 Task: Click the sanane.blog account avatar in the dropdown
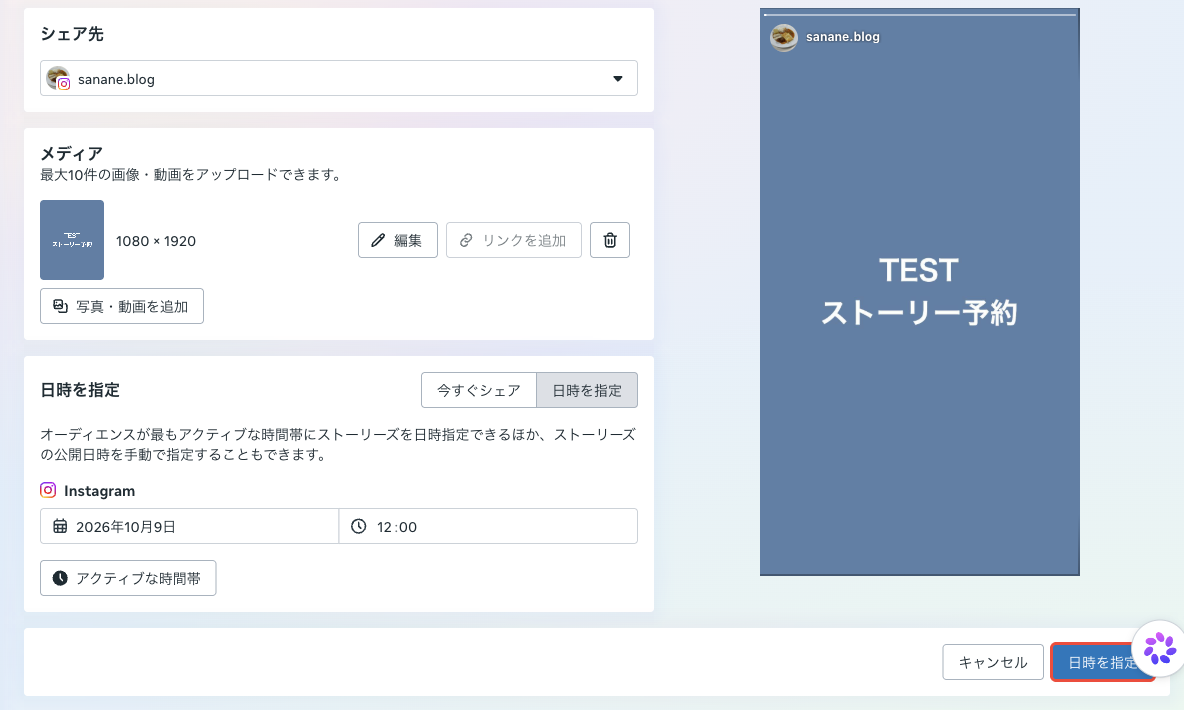click(58, 79)
